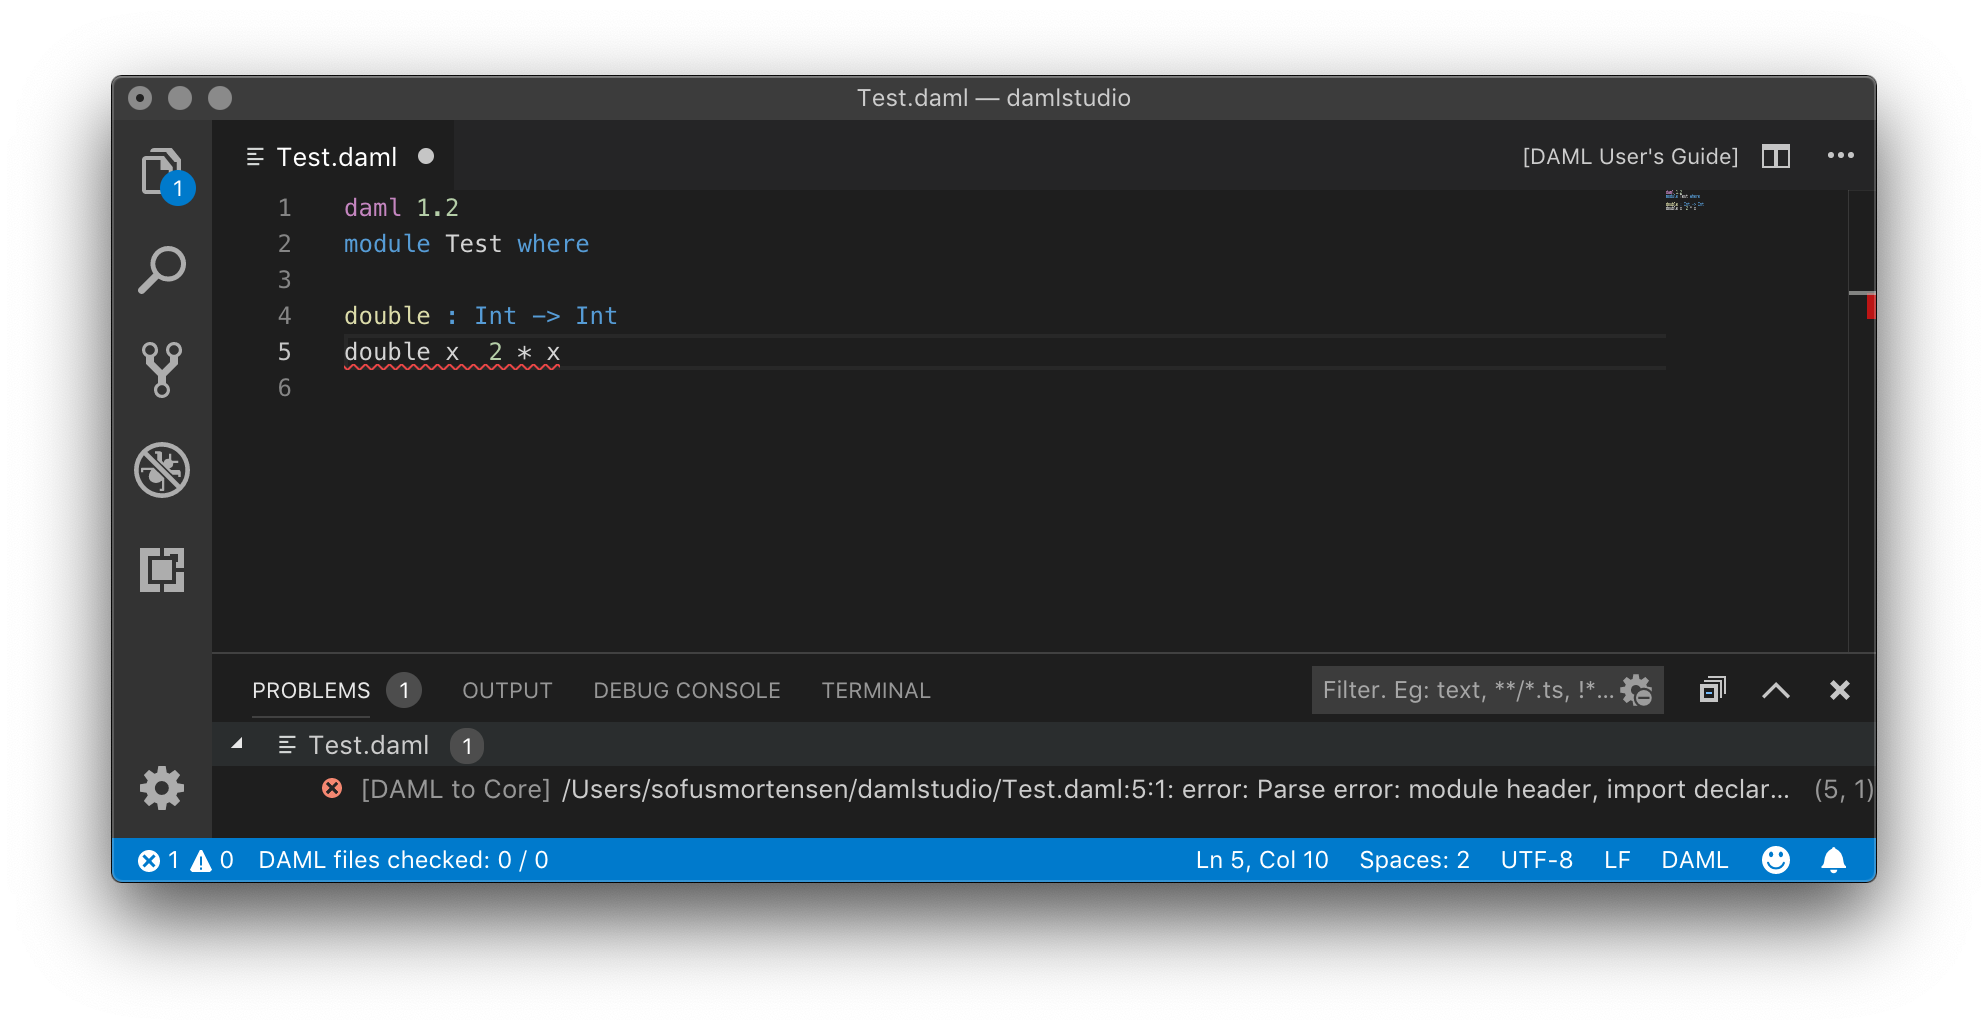Screen dimensions: 1988x1030
Task: Switch to the OUTPUT tab
Action: pos(507,691)
